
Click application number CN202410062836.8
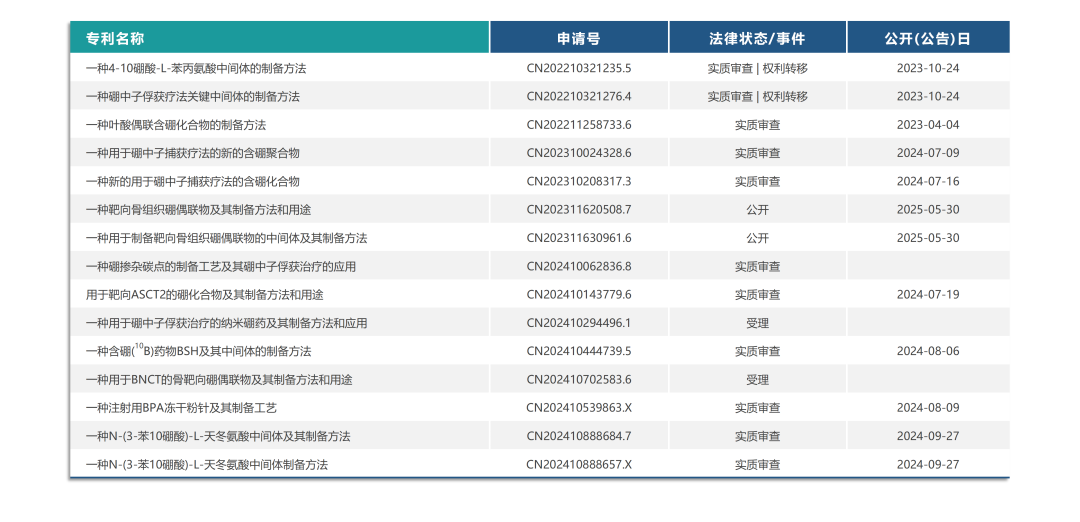click(x=579, y=266)
